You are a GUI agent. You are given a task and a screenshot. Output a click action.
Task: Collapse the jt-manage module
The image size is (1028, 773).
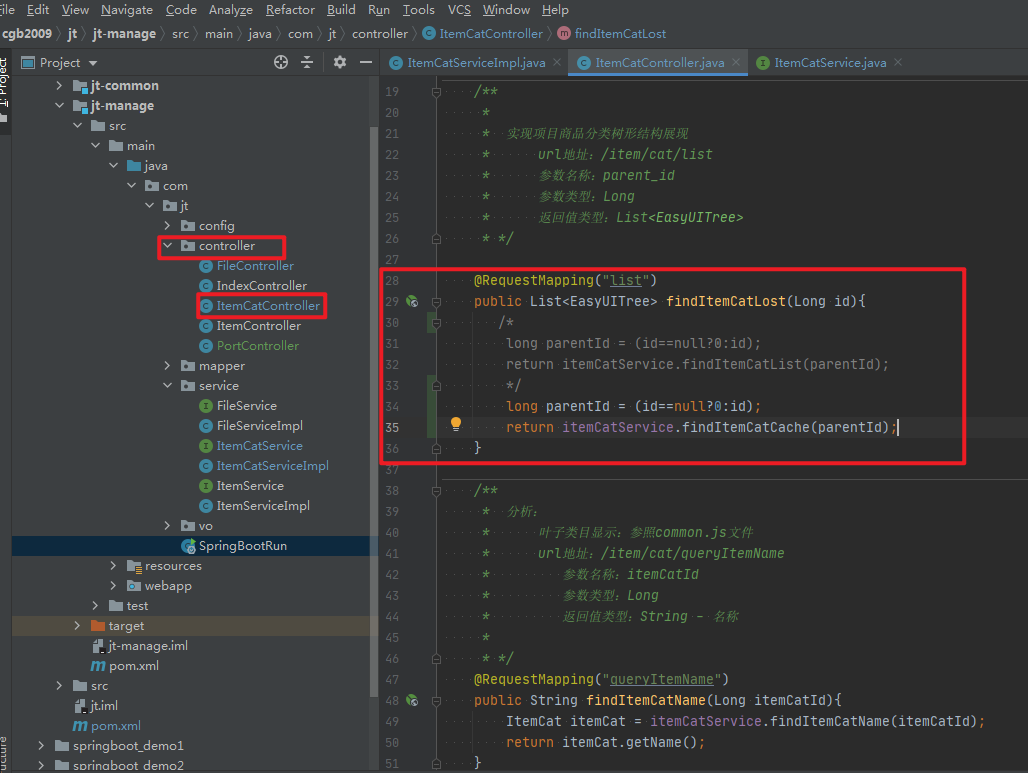pos(59,106)
